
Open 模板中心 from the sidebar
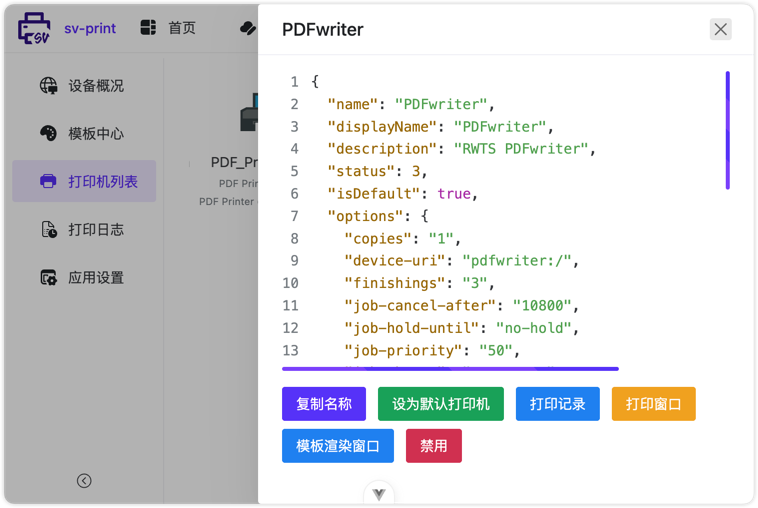96,134
